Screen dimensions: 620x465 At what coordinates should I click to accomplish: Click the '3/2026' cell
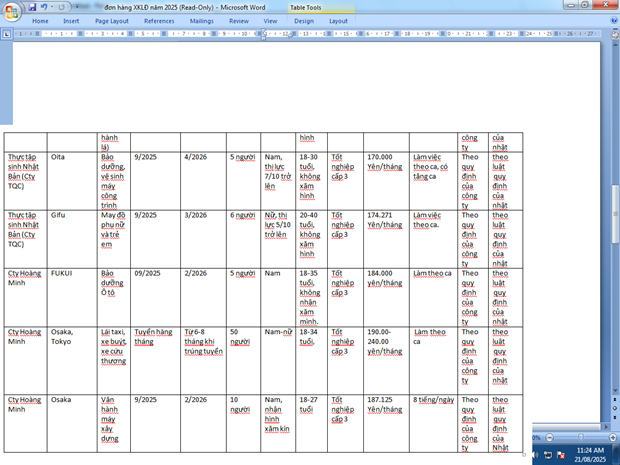pyautogui.click(x=203, y=239)
